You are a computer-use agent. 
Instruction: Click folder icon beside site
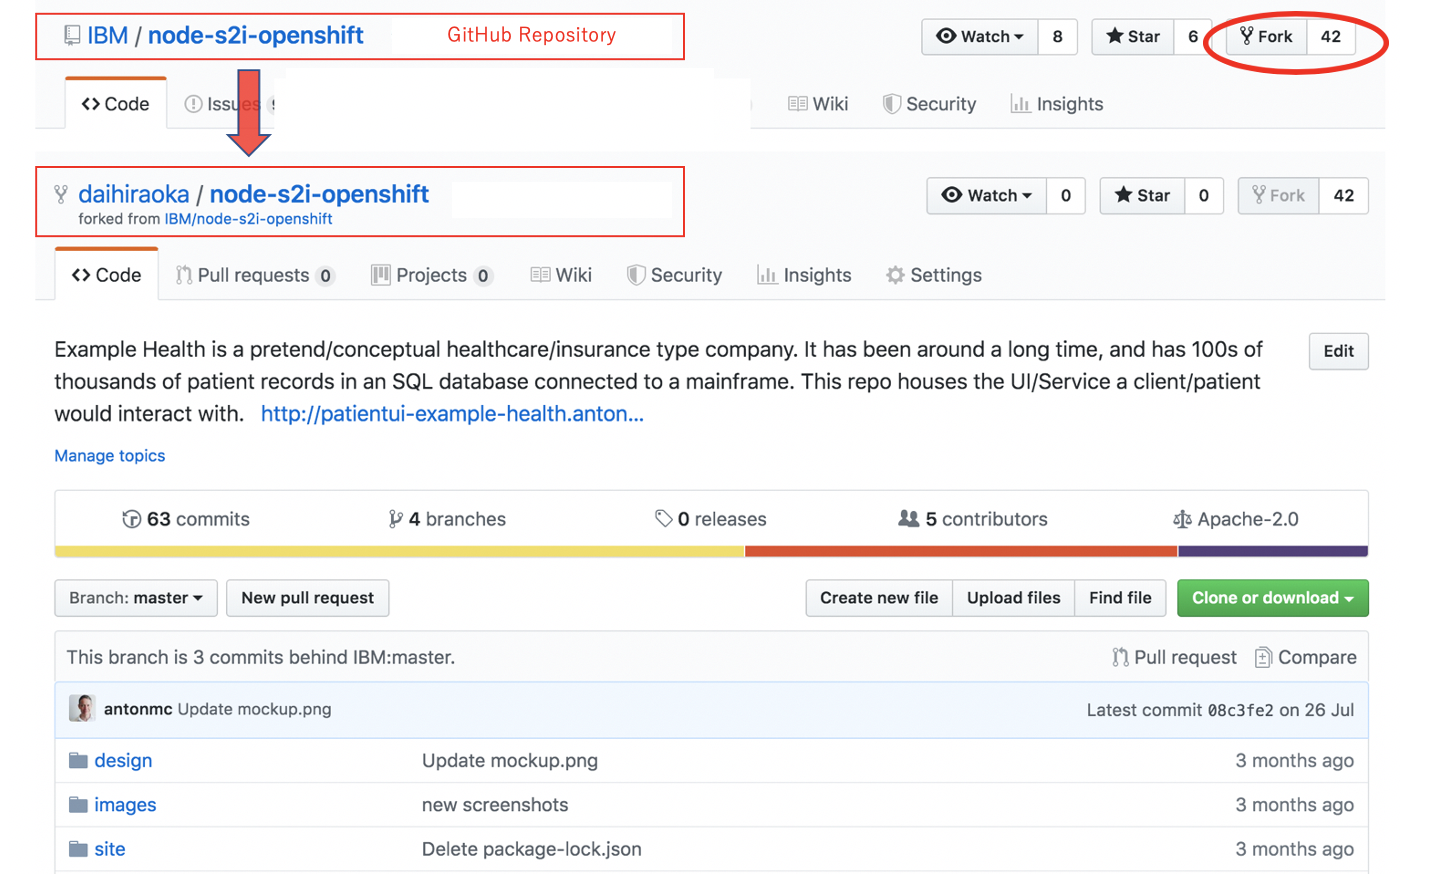78,849
